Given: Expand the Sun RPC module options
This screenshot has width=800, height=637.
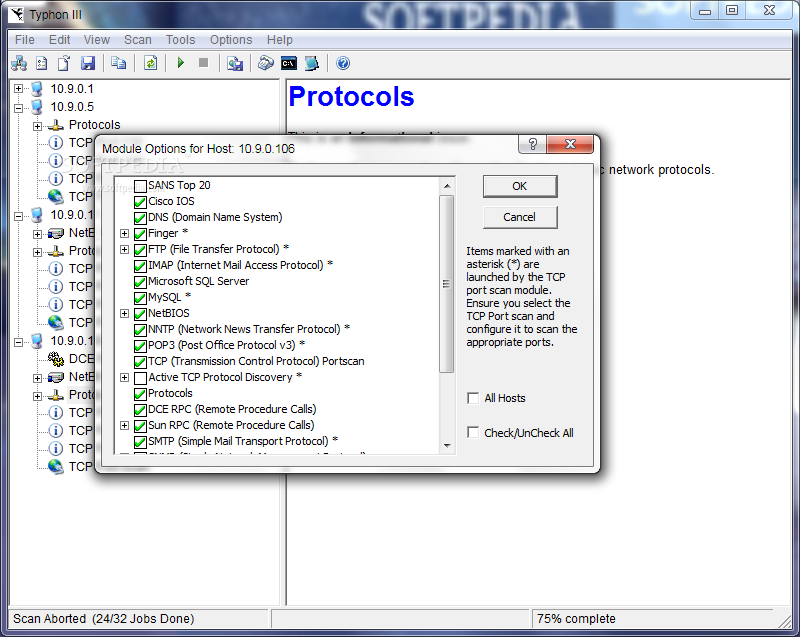Looking at the screenshot, I should [124, 425].
